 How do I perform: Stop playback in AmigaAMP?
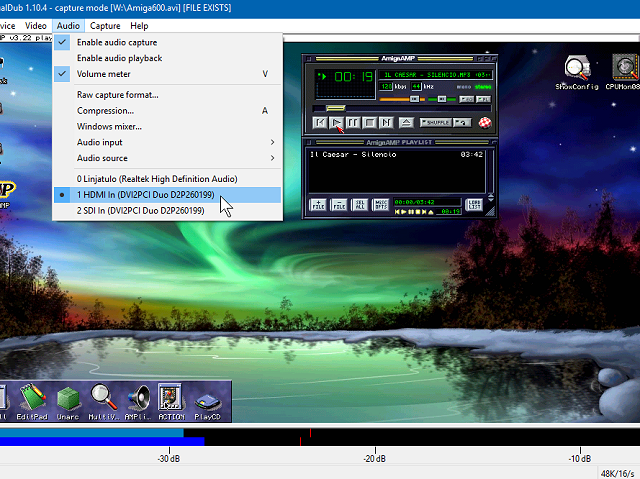point(369,123)
